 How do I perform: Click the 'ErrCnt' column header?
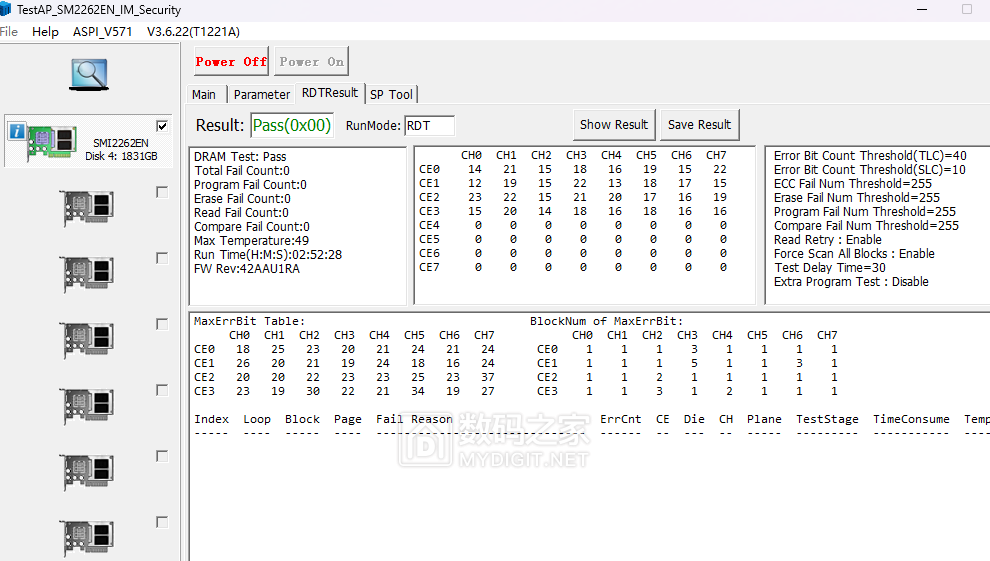pos(621,419)
